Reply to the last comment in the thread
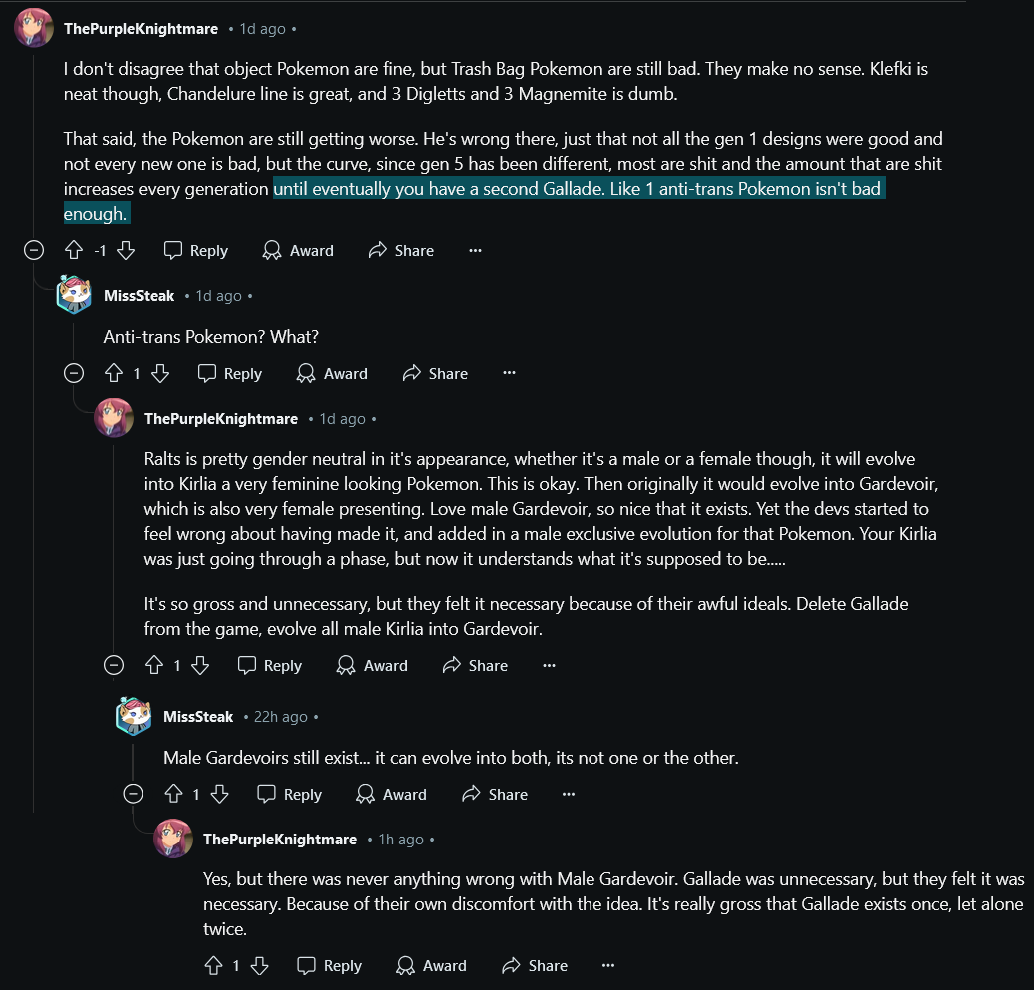Image resolution: width=1034 pixels, height=990 pixels. pyautogui.click(x=330, y=966)
